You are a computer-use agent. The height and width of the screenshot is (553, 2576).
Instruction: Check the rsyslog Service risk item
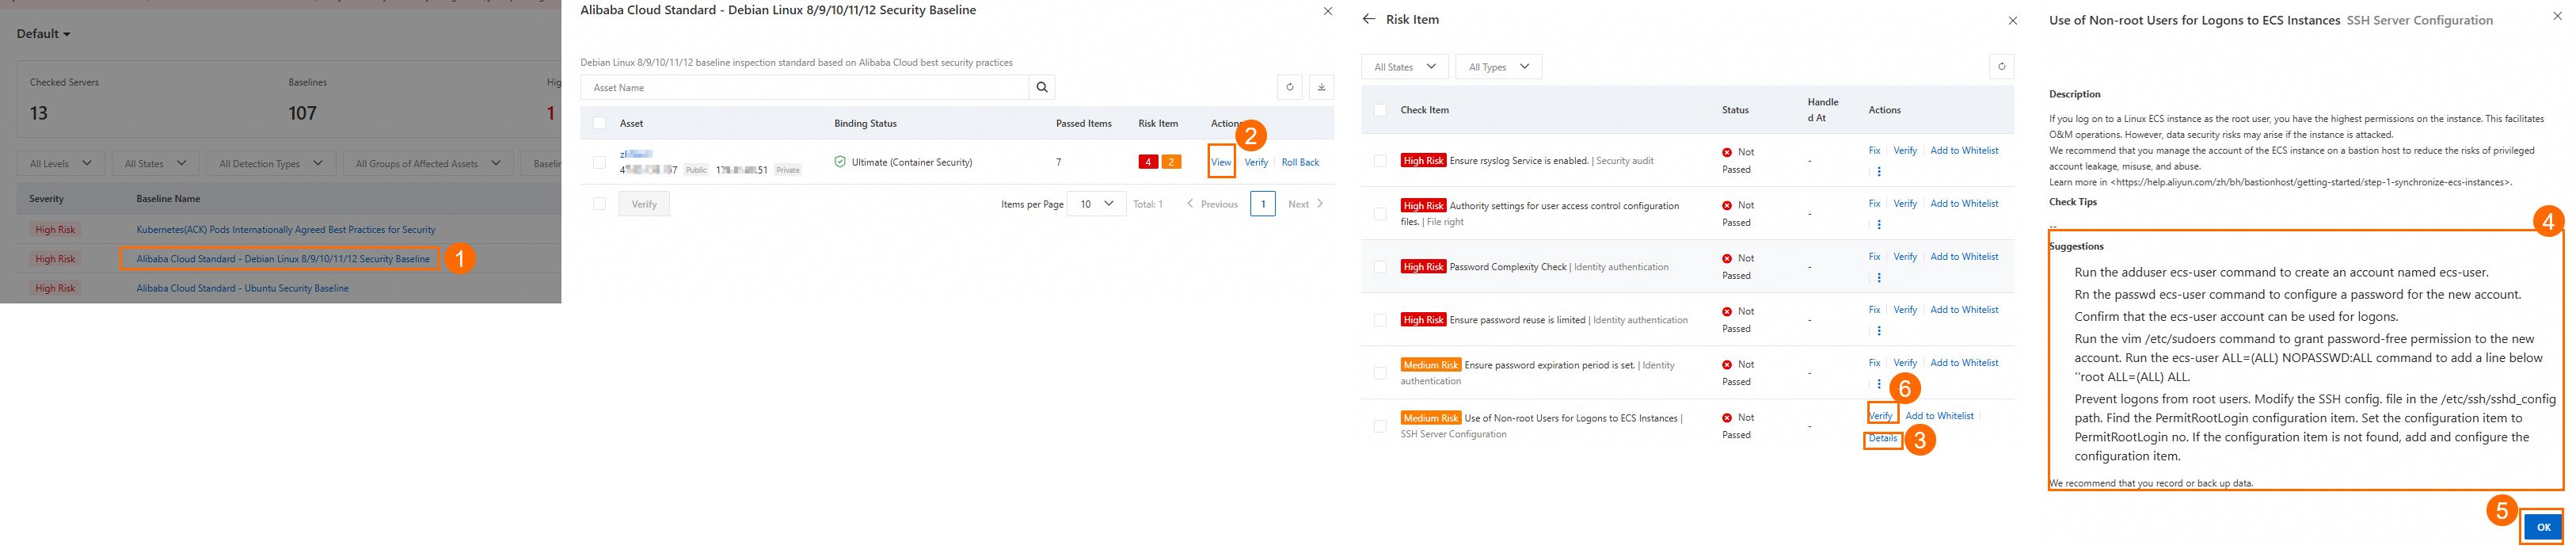1380,161
